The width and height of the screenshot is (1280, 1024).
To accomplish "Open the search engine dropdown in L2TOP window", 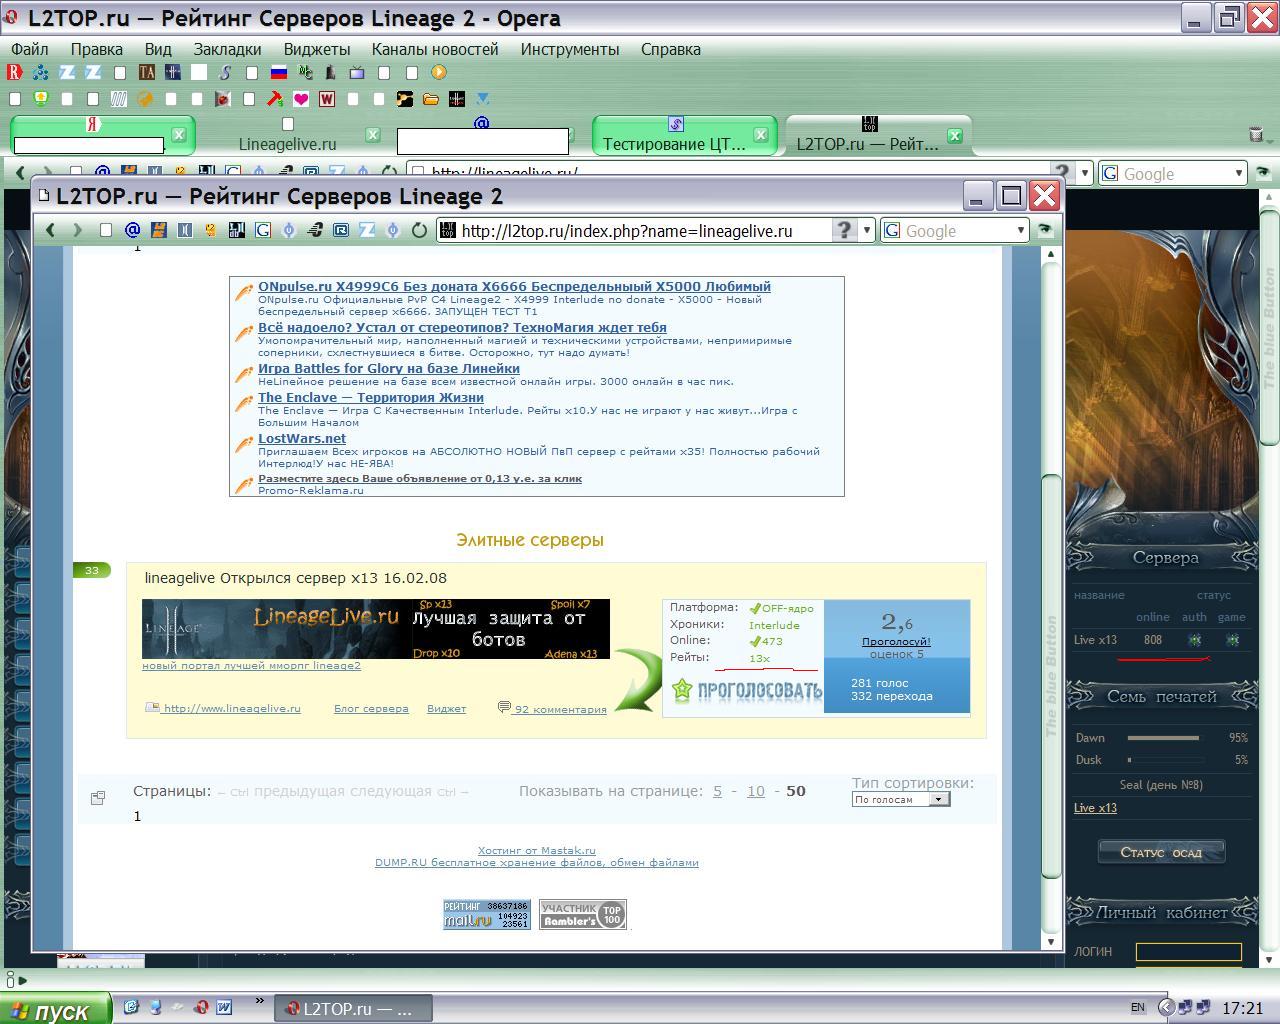I will point(1021,230).
